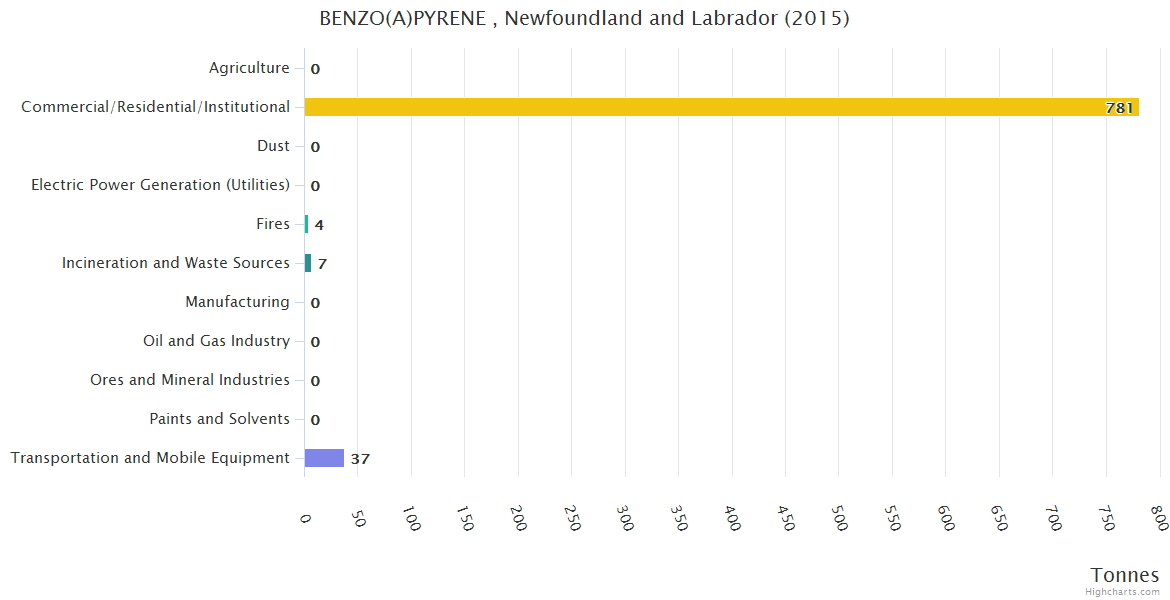Click the Tonnes axis title
This screenshot has height=600, width=1170.
coord(1125,575)
